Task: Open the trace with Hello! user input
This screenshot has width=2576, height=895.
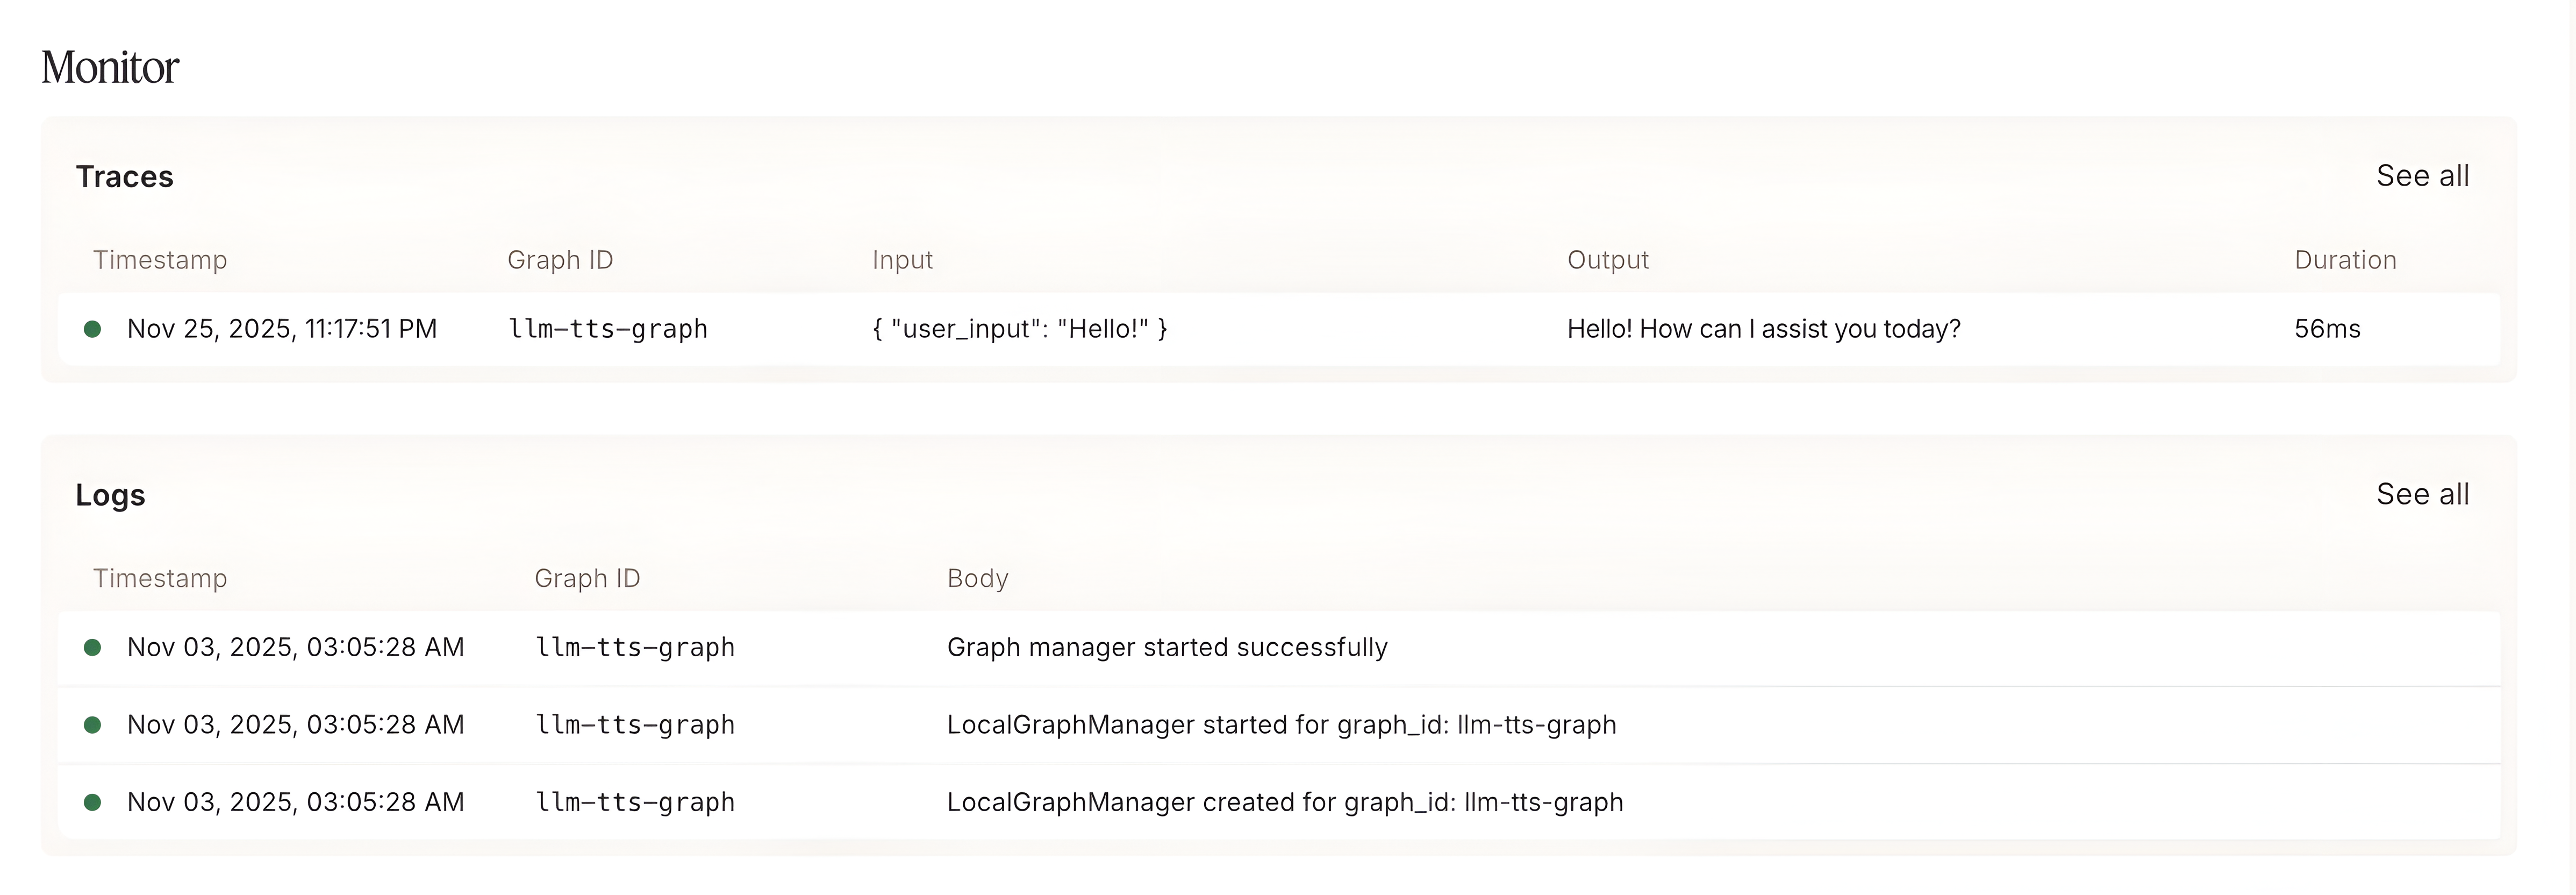Action: point(1019,329)
